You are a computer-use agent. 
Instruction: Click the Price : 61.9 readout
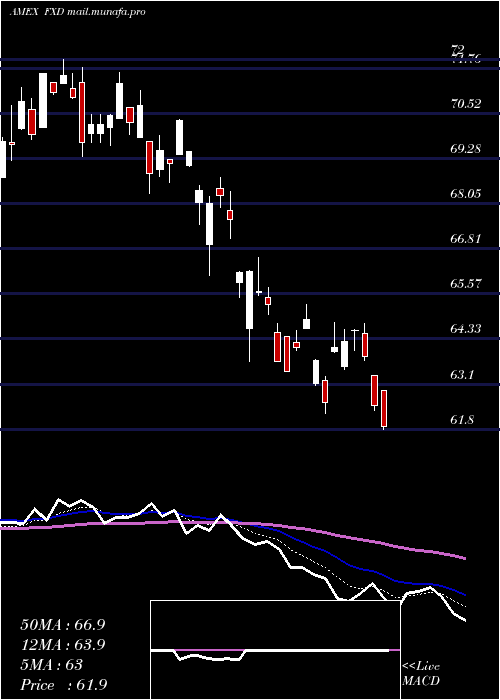tap(63, 685)
